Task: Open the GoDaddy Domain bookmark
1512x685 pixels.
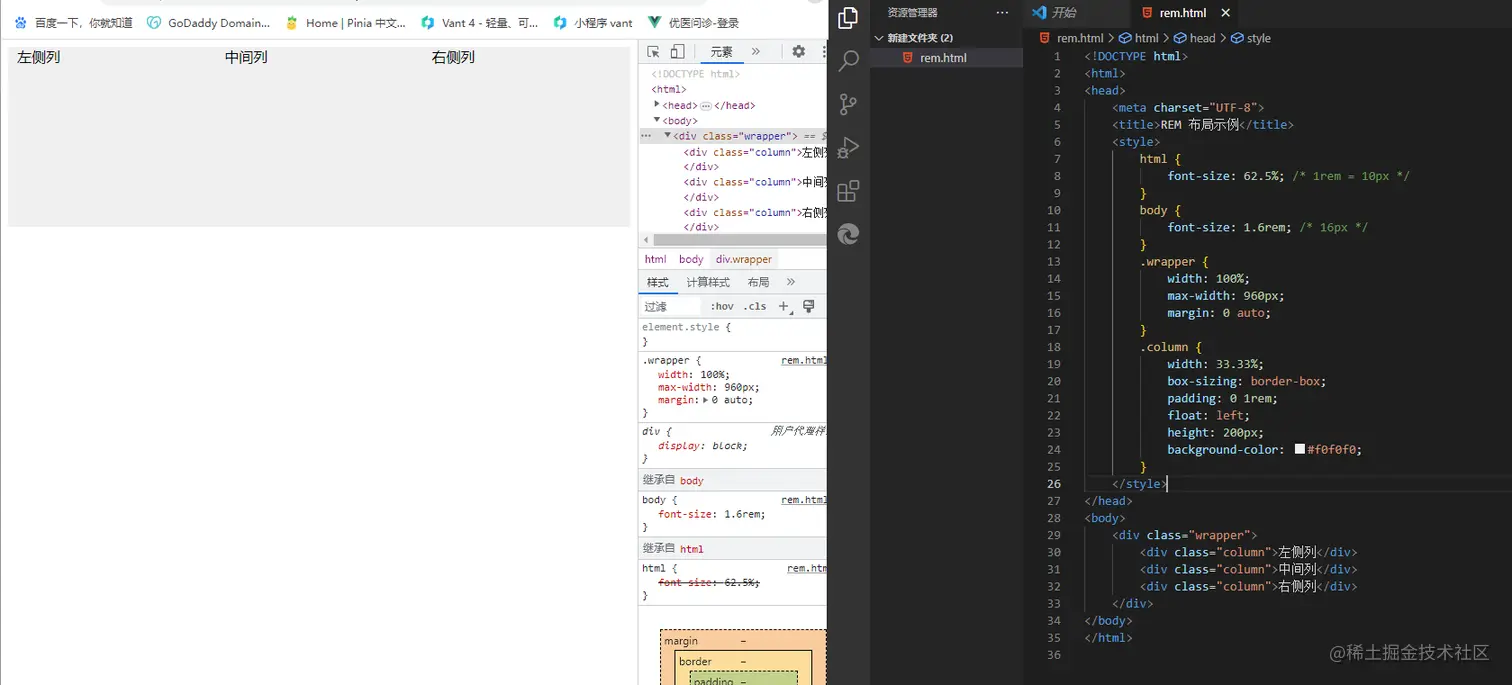Action: tap(208, 22)
